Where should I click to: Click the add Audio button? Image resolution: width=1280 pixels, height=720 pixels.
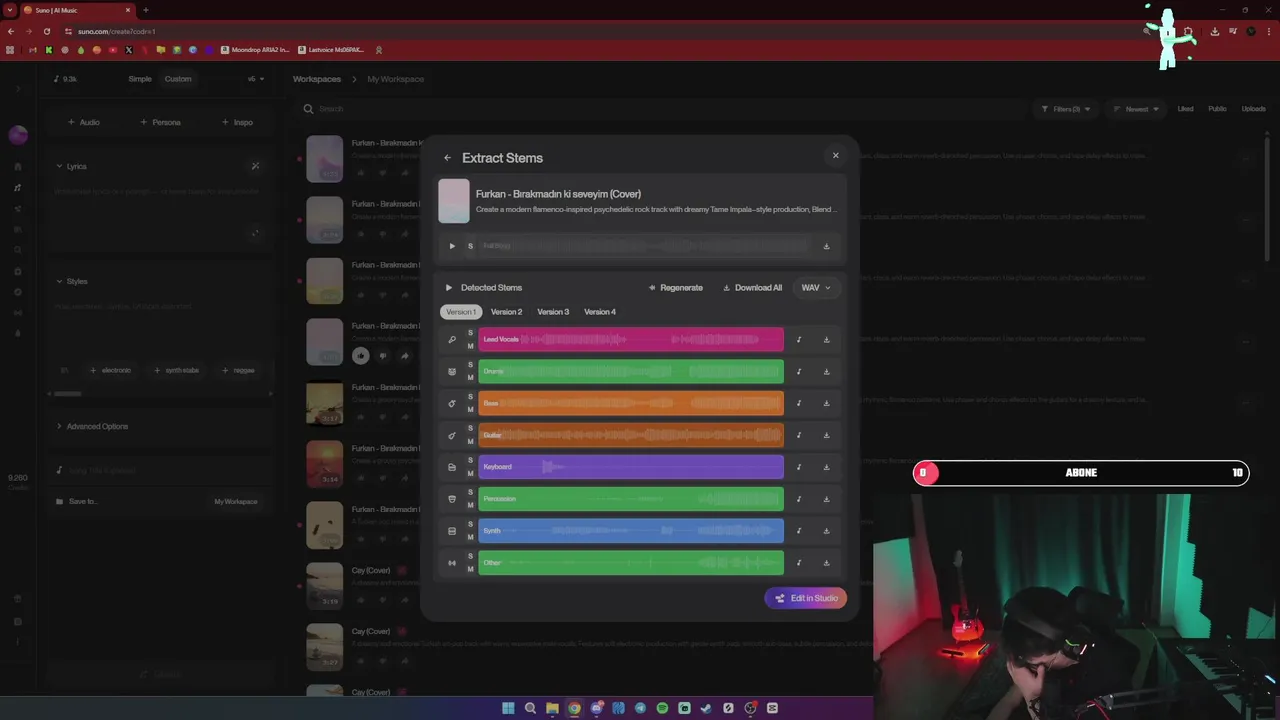[84, 122]
